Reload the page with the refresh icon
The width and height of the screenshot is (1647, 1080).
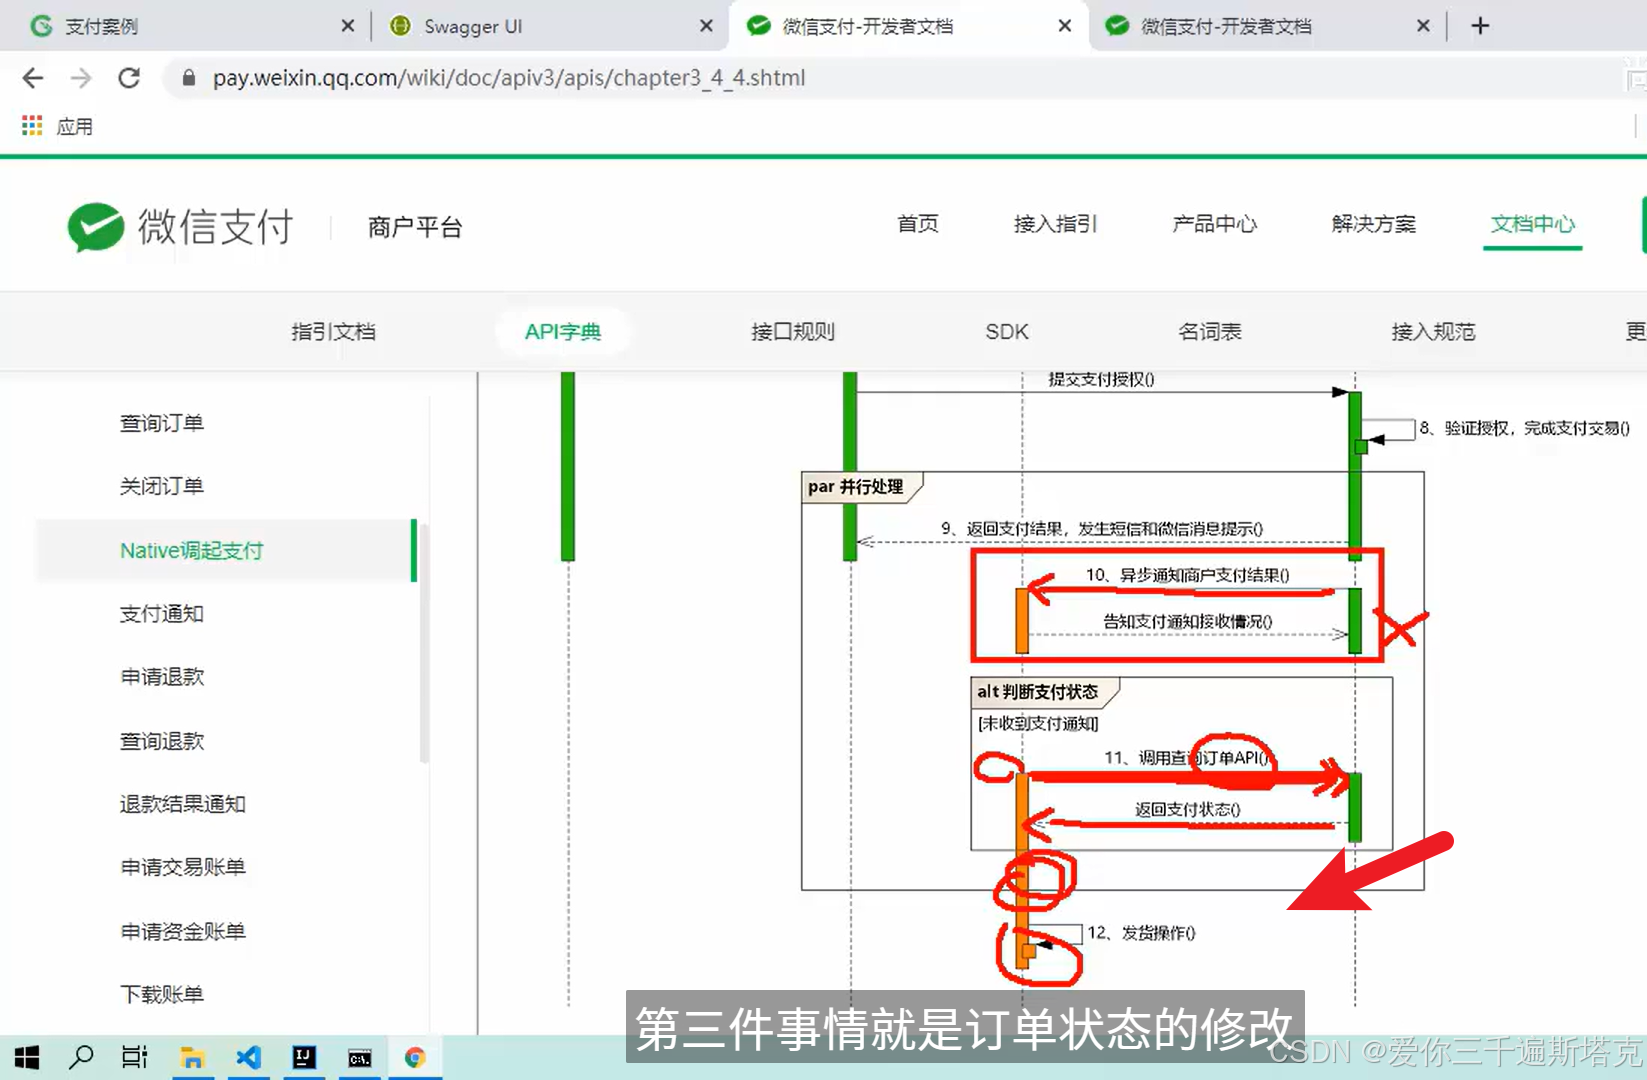click(x=129, y=78)
